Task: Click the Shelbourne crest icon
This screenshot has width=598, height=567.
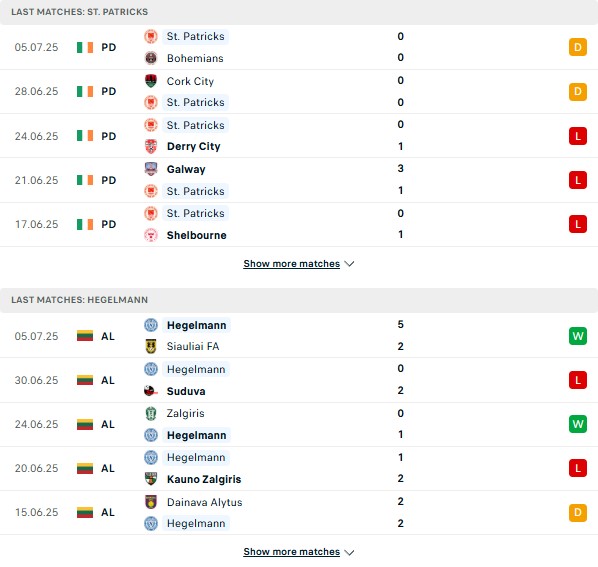Action: tap(151, 235)
